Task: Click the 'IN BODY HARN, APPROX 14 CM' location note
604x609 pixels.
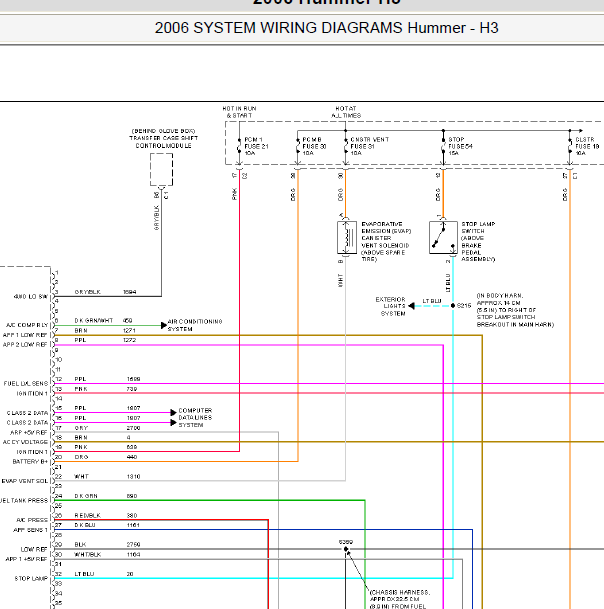Action: [515, 310]
